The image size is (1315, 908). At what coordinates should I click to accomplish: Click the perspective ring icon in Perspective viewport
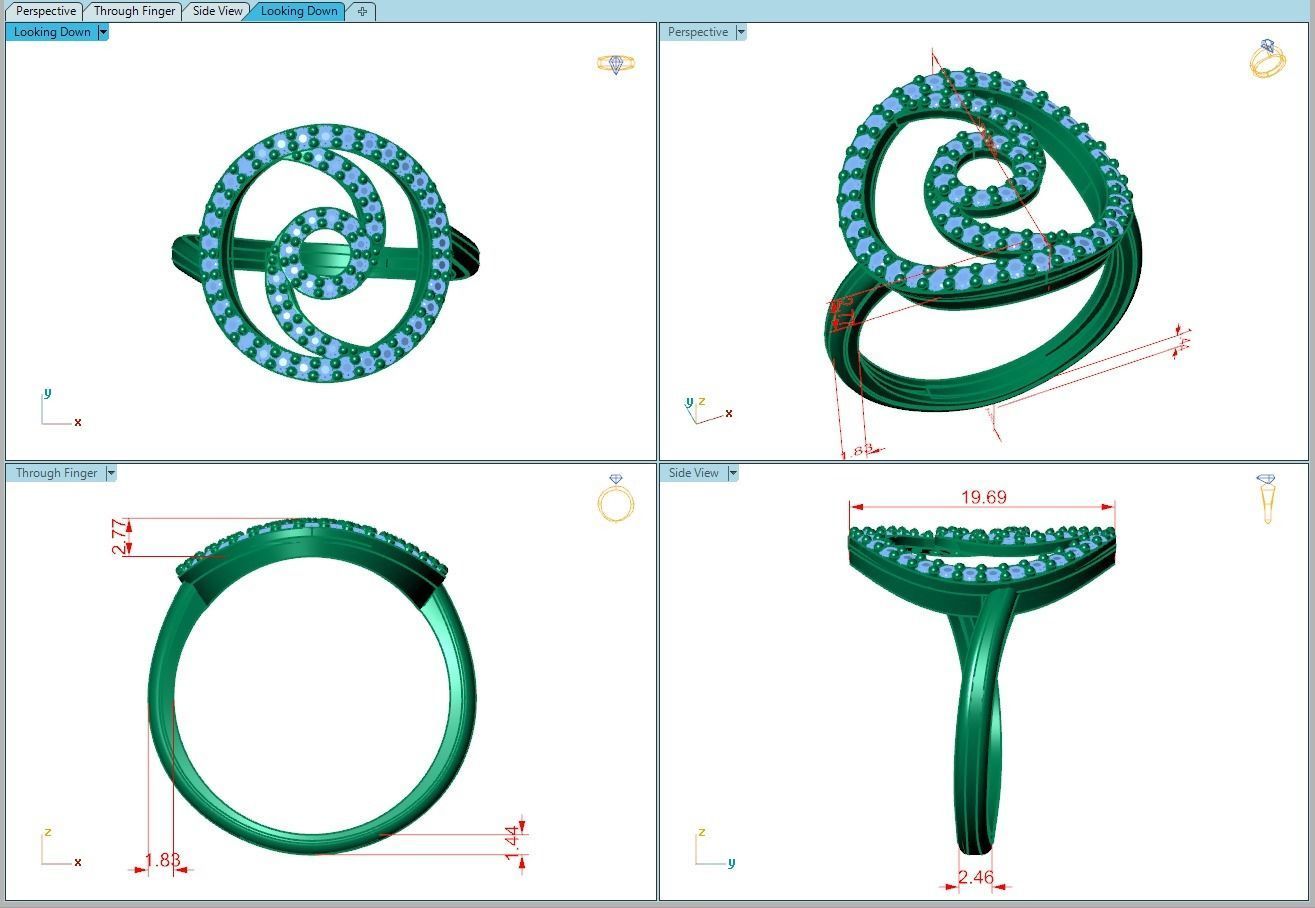1268,59
